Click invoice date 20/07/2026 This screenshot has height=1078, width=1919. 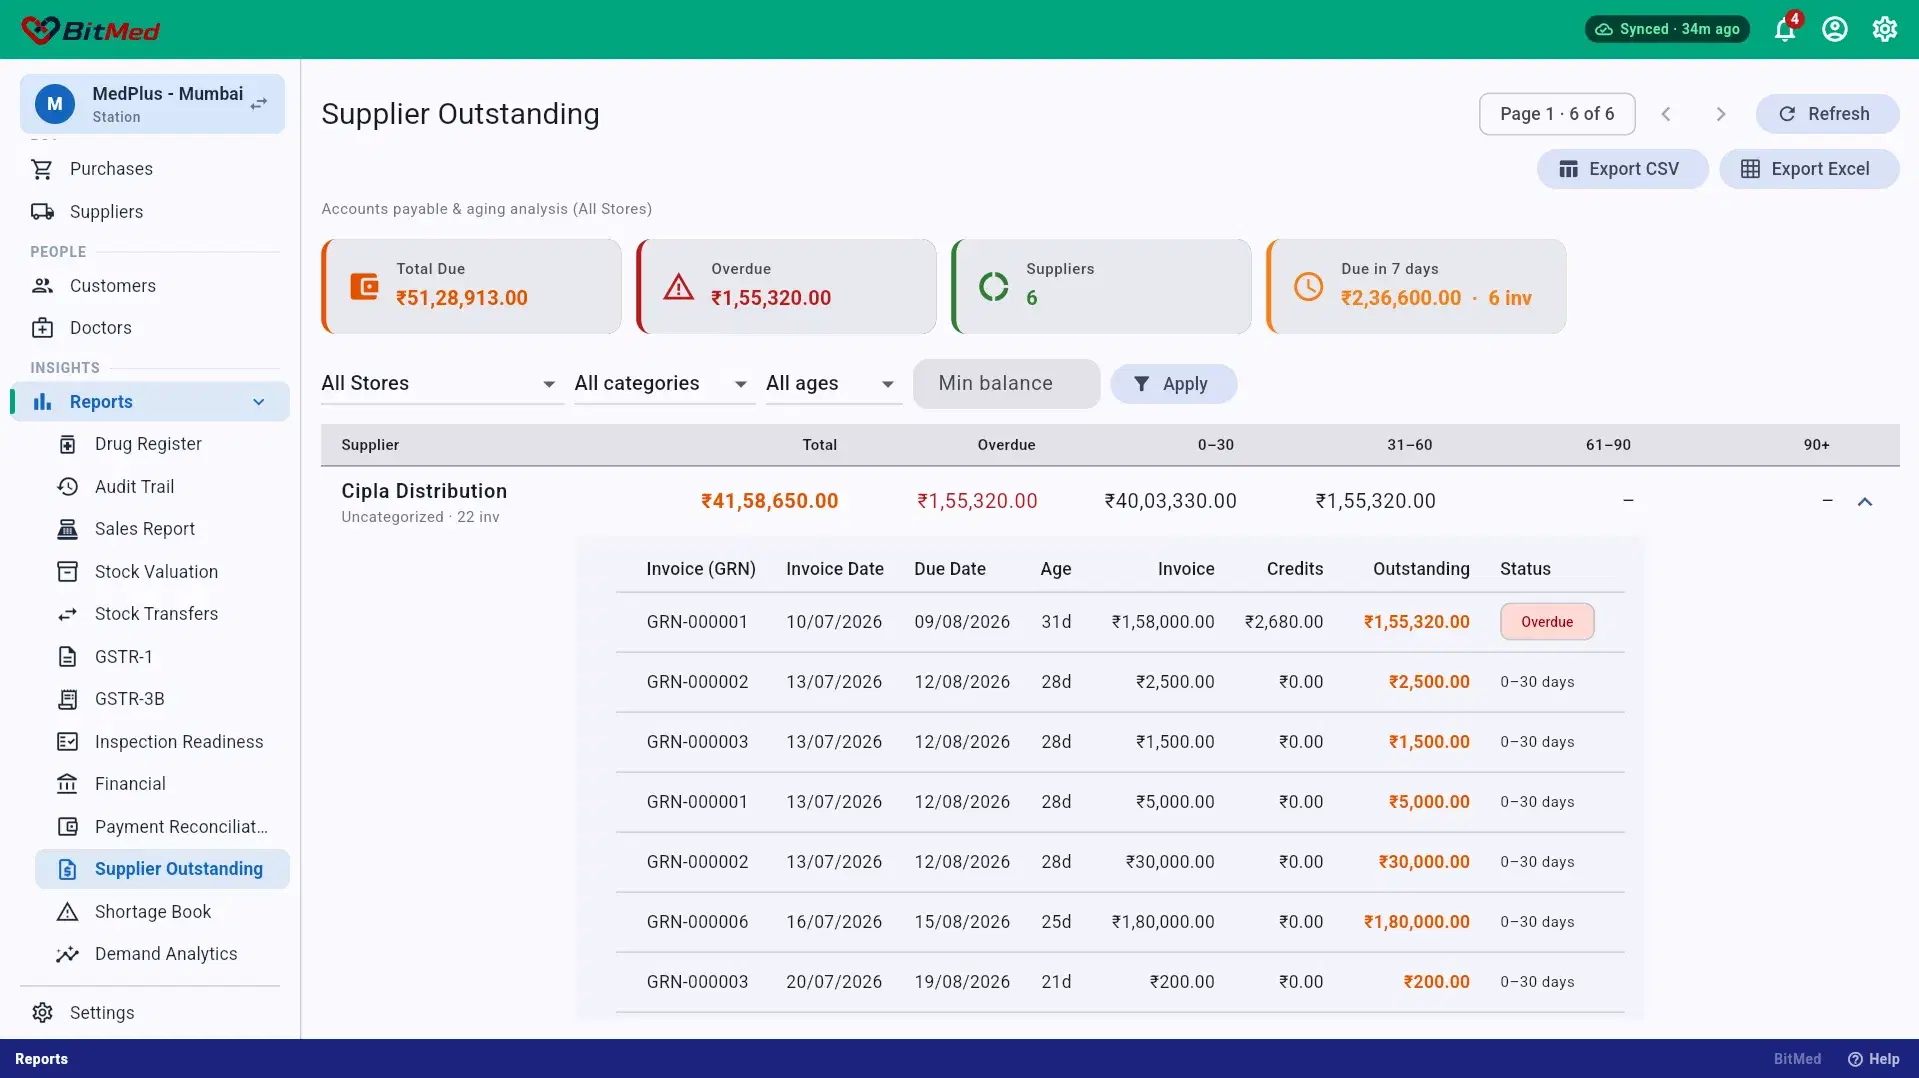coord(834,982)
